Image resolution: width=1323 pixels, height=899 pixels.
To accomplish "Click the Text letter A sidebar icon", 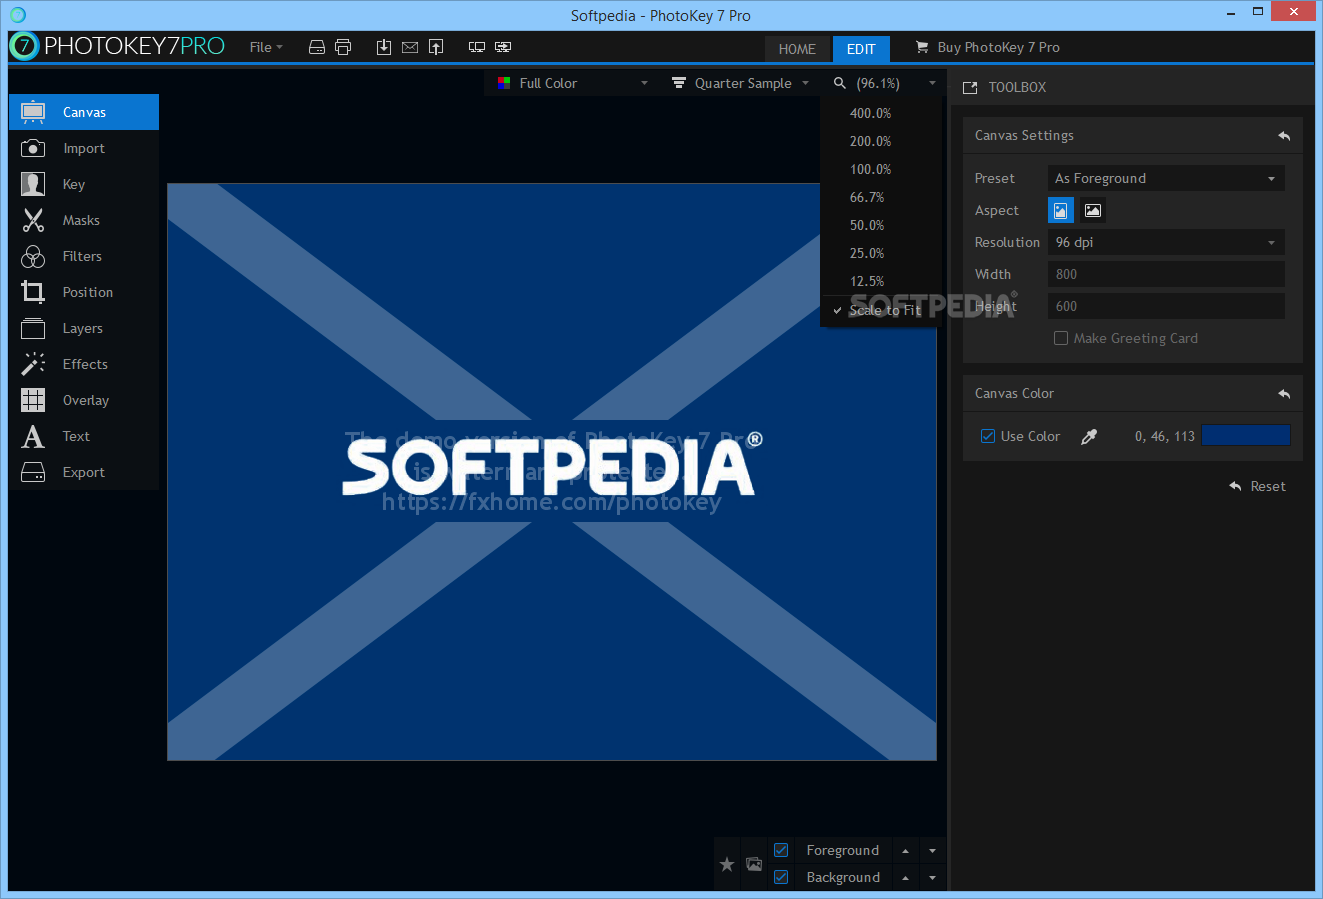I will pyautogui.click(x=33, y=436).
